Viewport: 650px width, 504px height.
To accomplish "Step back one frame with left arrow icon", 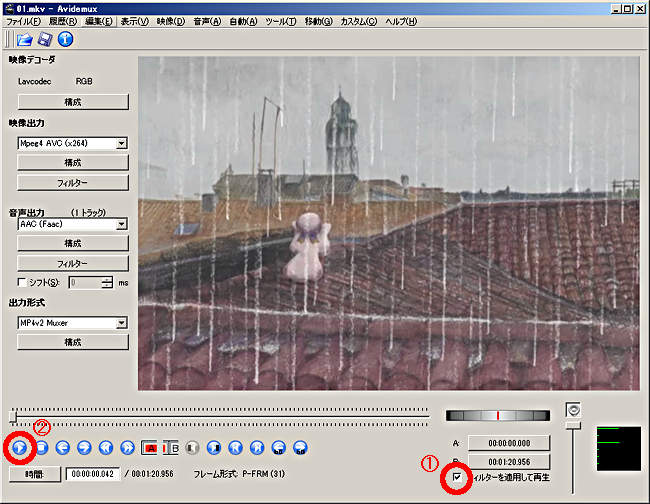I will [63, 448].
